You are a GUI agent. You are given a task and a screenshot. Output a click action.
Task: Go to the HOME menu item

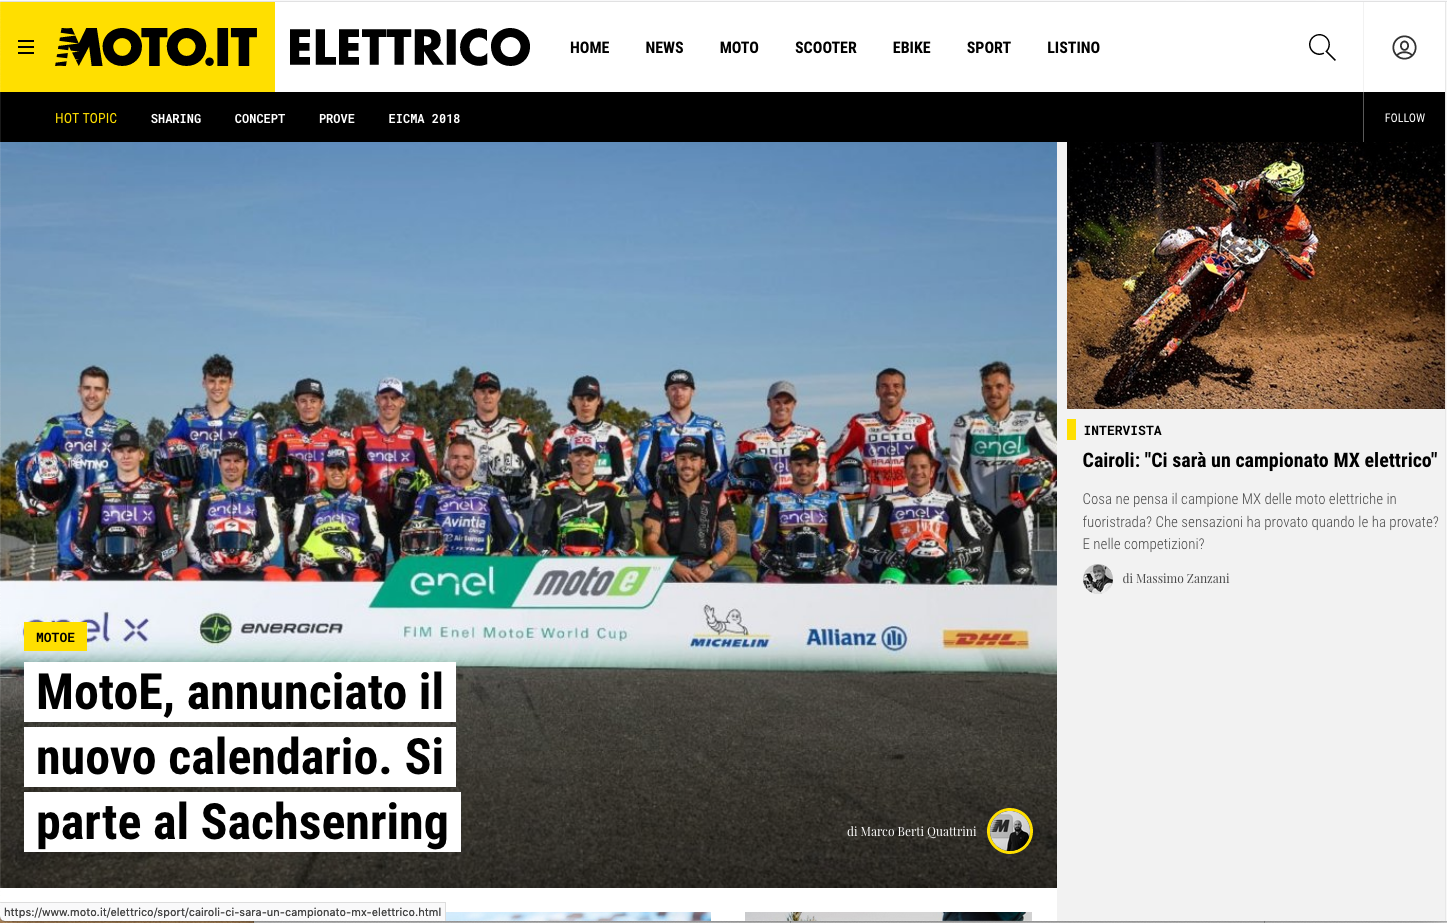(590, 48)
